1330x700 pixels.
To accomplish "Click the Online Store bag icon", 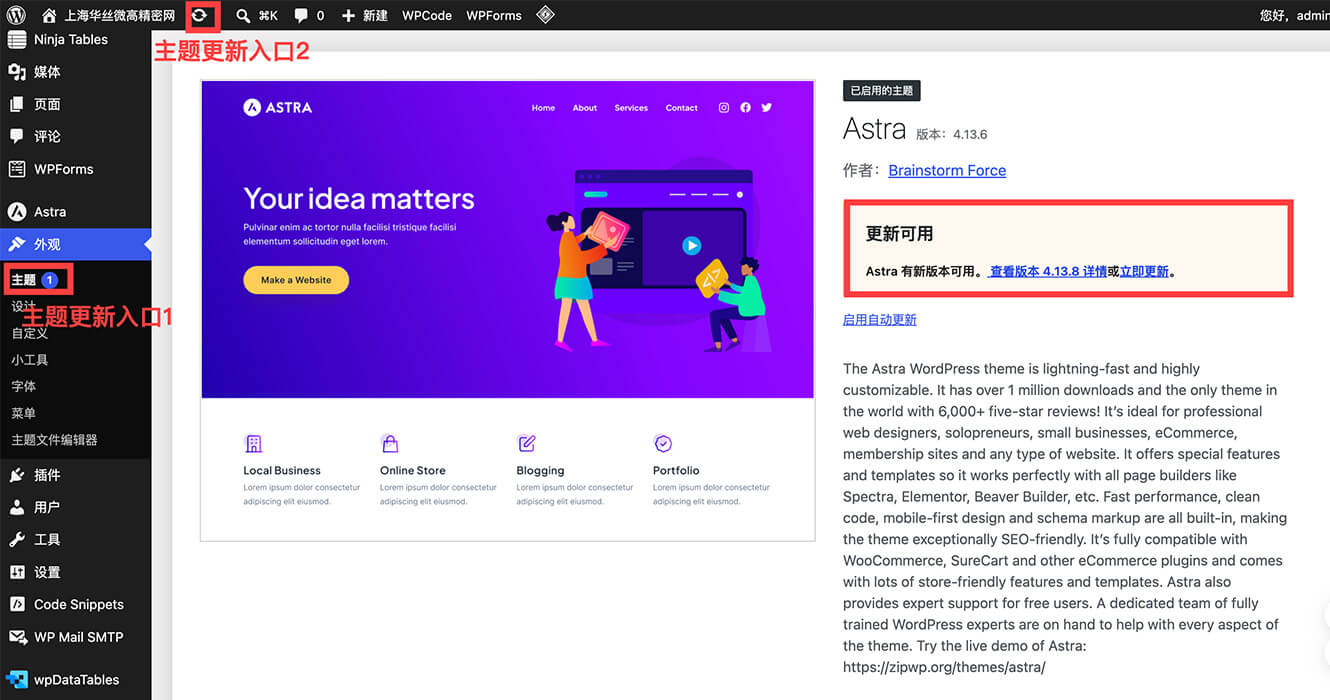I will (390, 443).
